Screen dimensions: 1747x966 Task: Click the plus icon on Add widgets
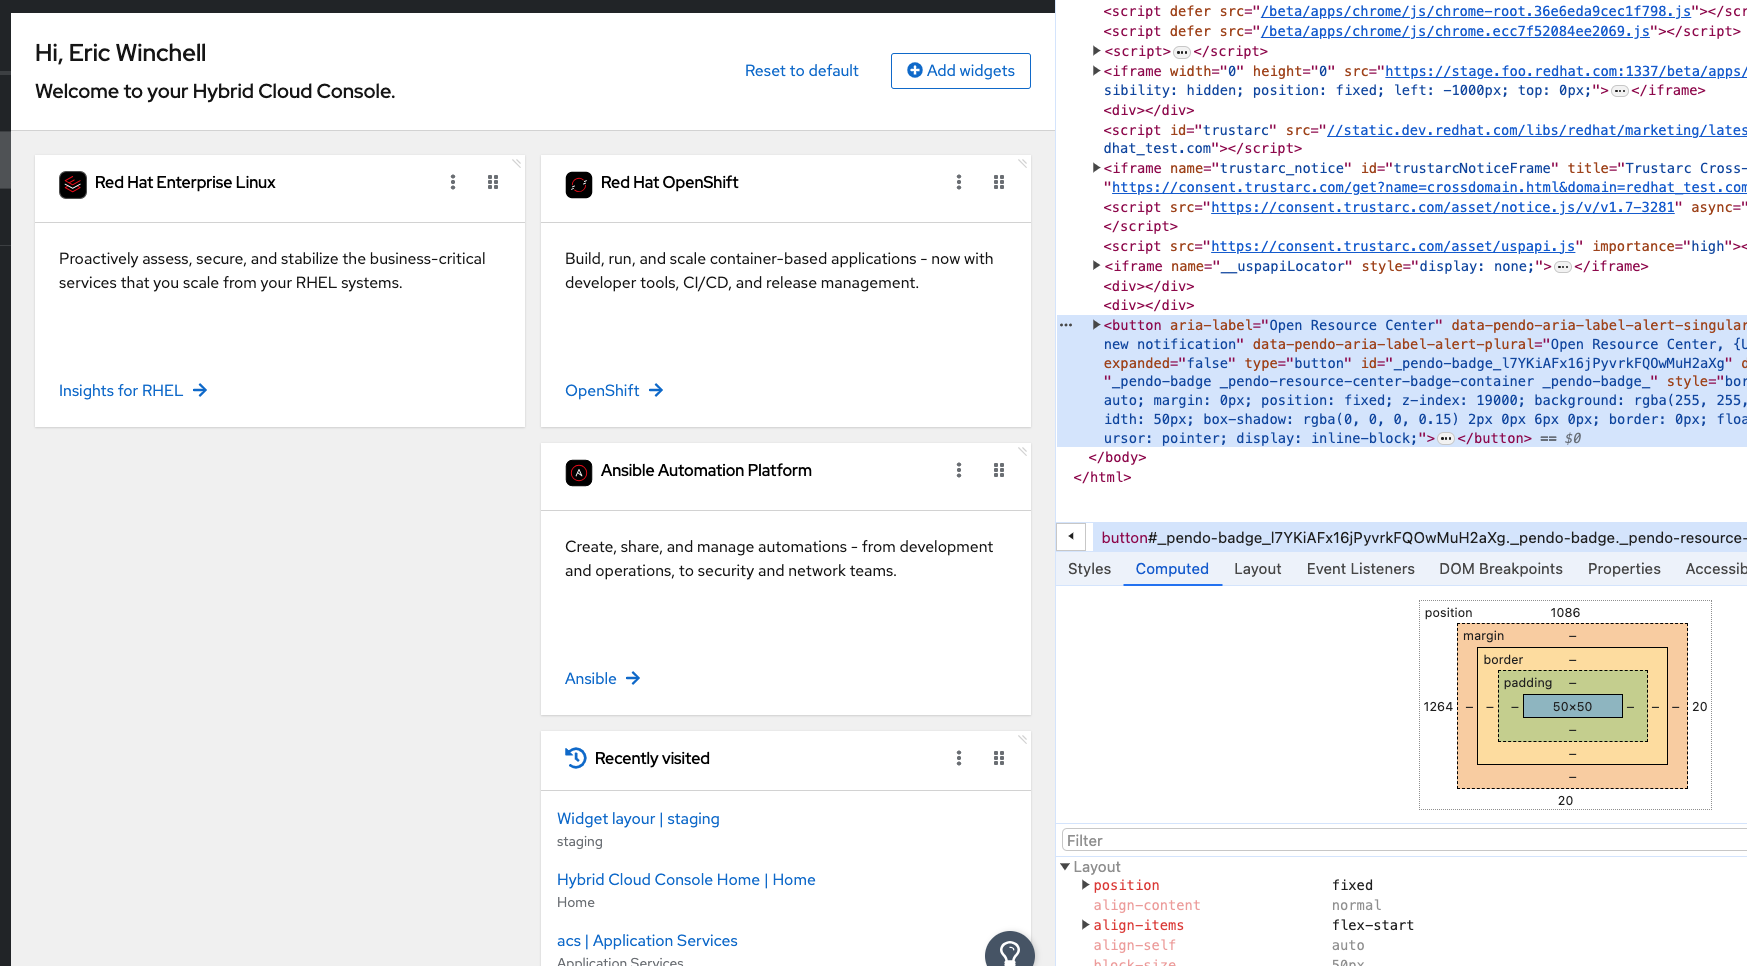click(x=914, y=70)
